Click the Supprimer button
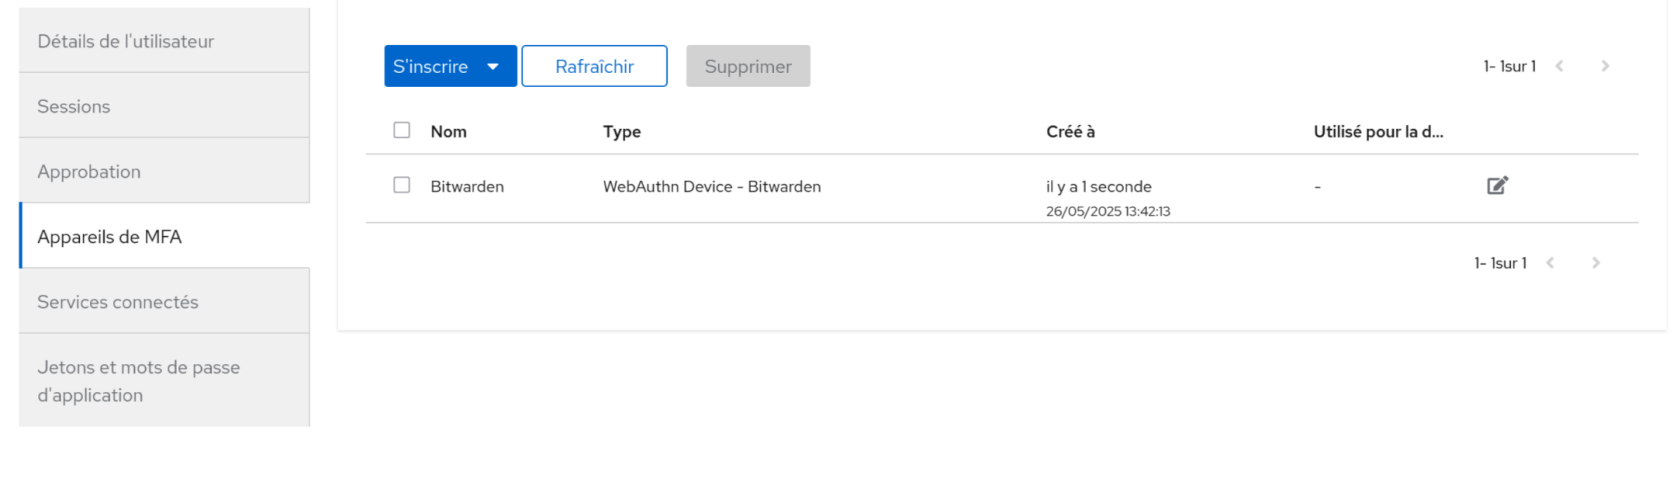The height and width of the screenshot is (482, 1680). point(748,67)
